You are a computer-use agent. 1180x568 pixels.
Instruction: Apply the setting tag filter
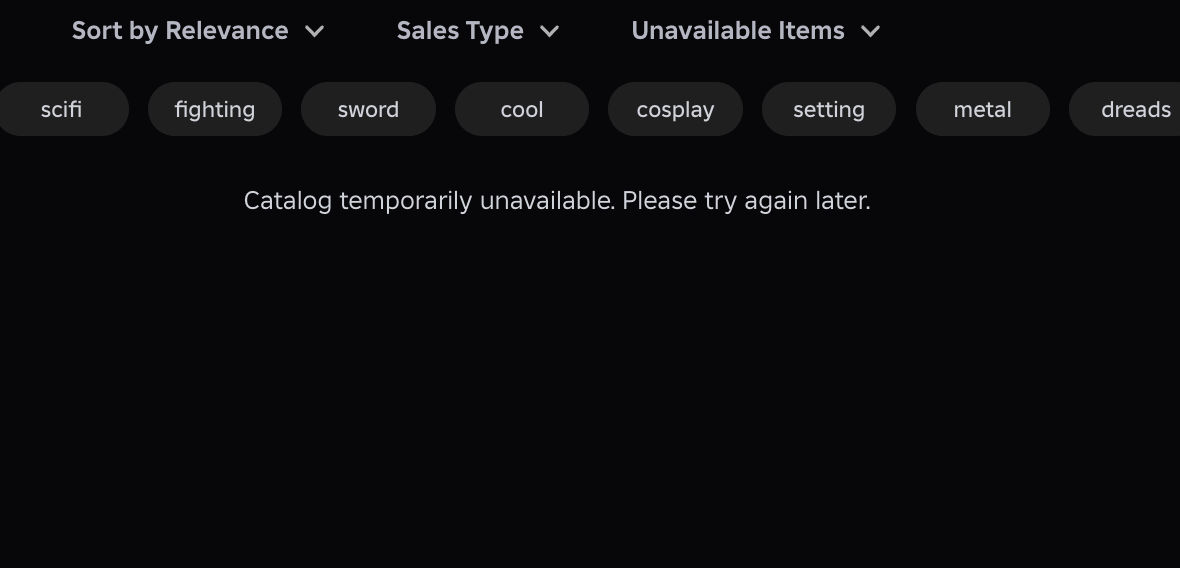(x=829, y=109)
